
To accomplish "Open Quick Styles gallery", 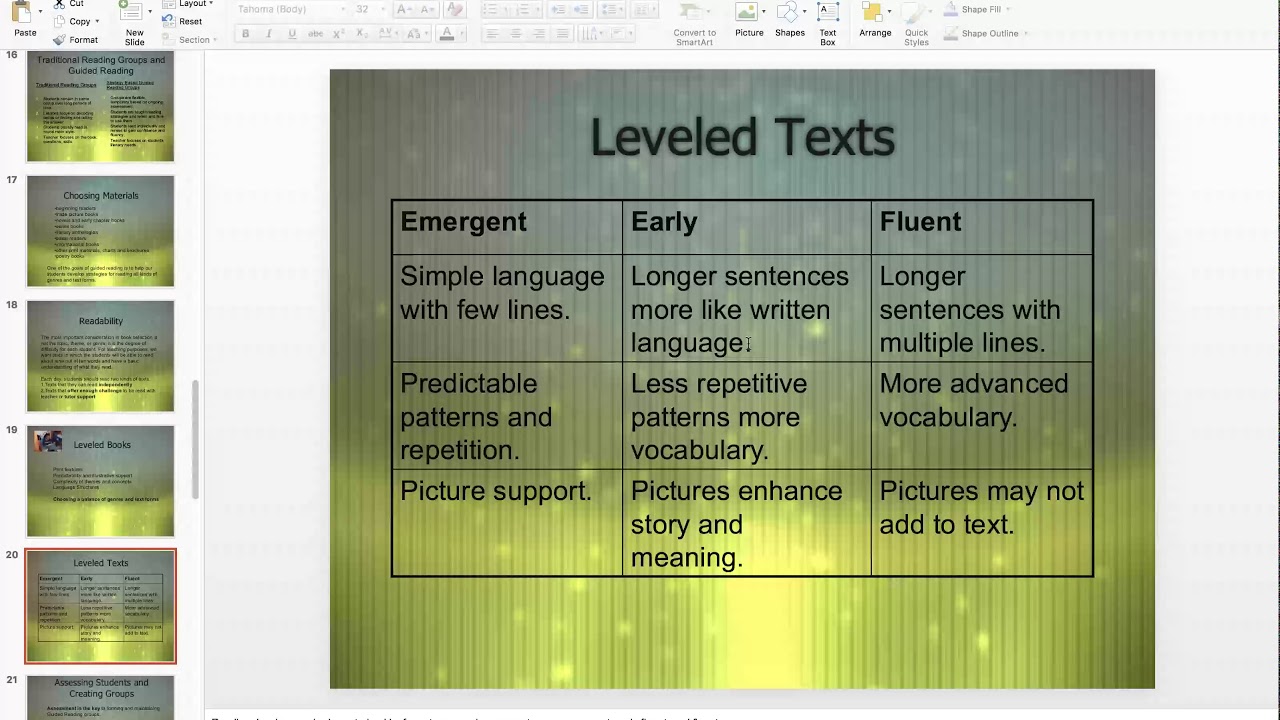I will [x=916, y=24].
